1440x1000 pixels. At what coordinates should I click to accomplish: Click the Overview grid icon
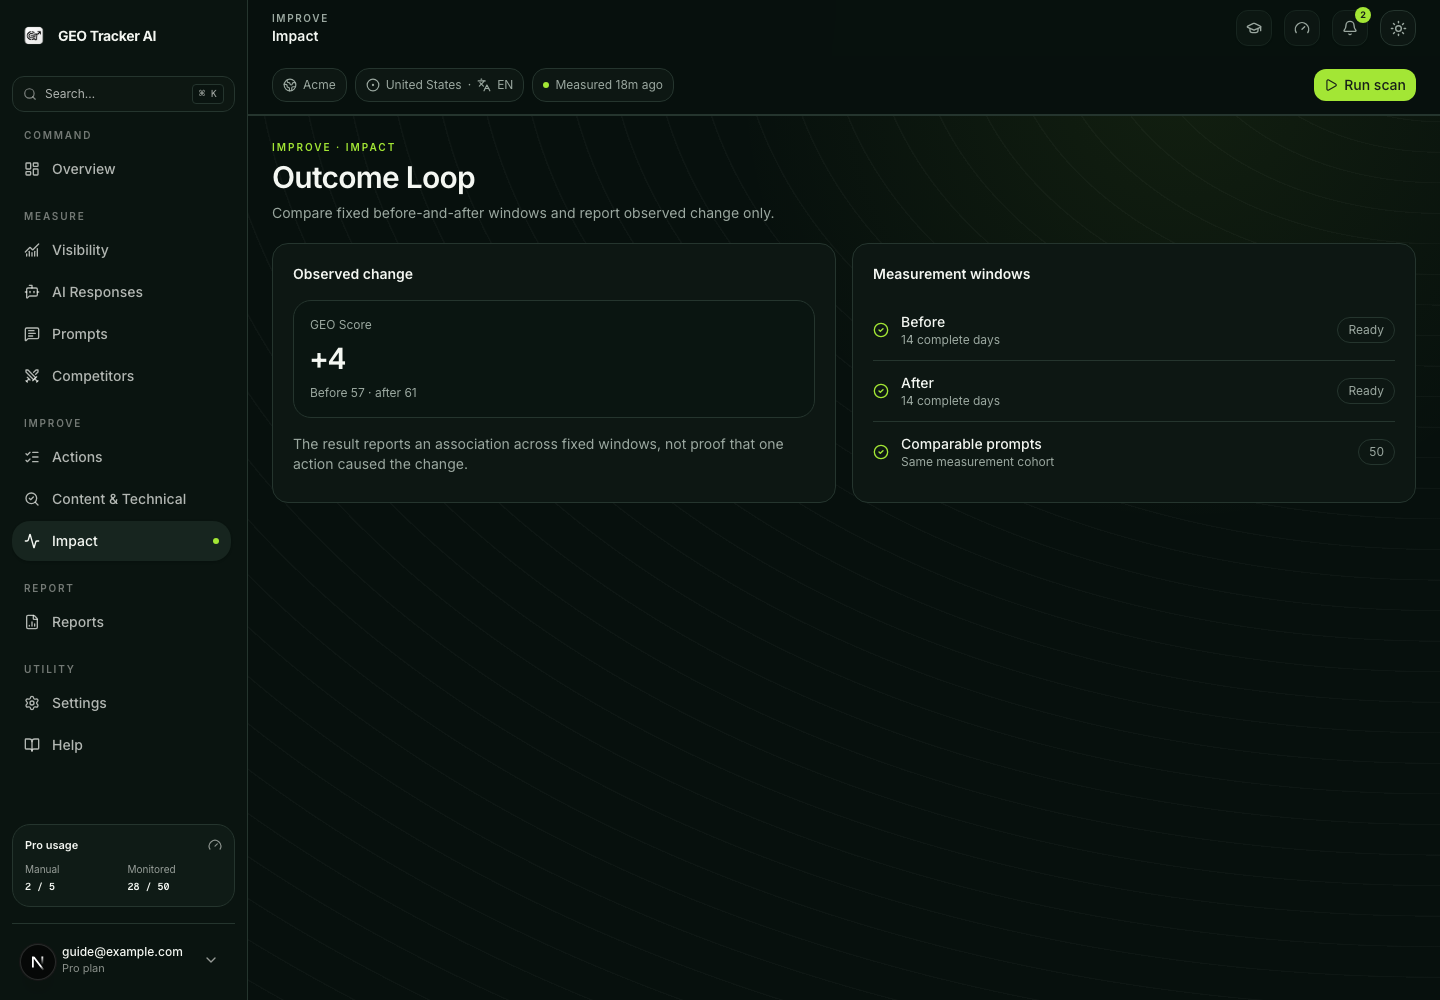click(x=32, y=169)
